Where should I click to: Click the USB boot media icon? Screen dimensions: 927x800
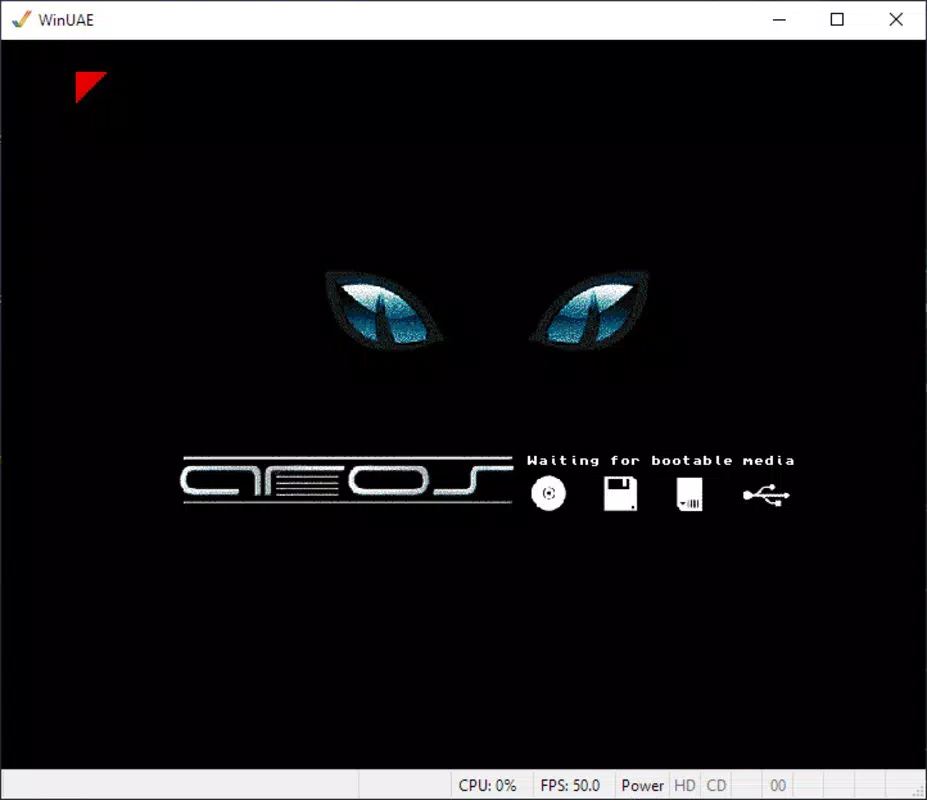pyautogui.click(x=766, y=495)
